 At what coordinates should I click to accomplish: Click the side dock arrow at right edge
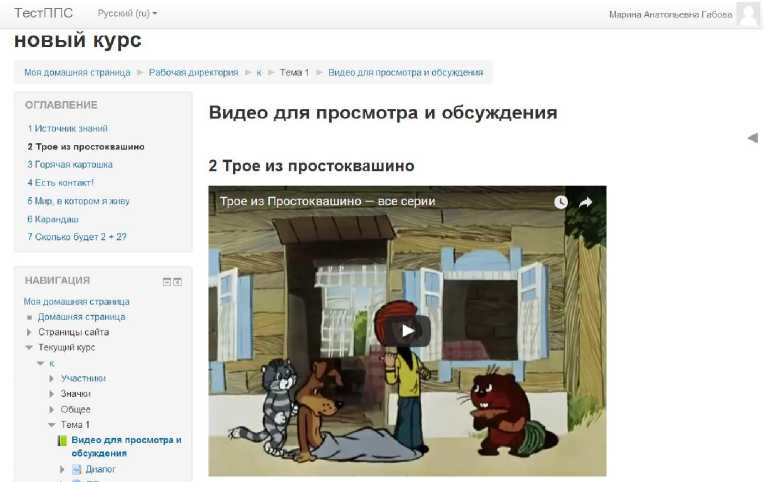pos(753,138)
